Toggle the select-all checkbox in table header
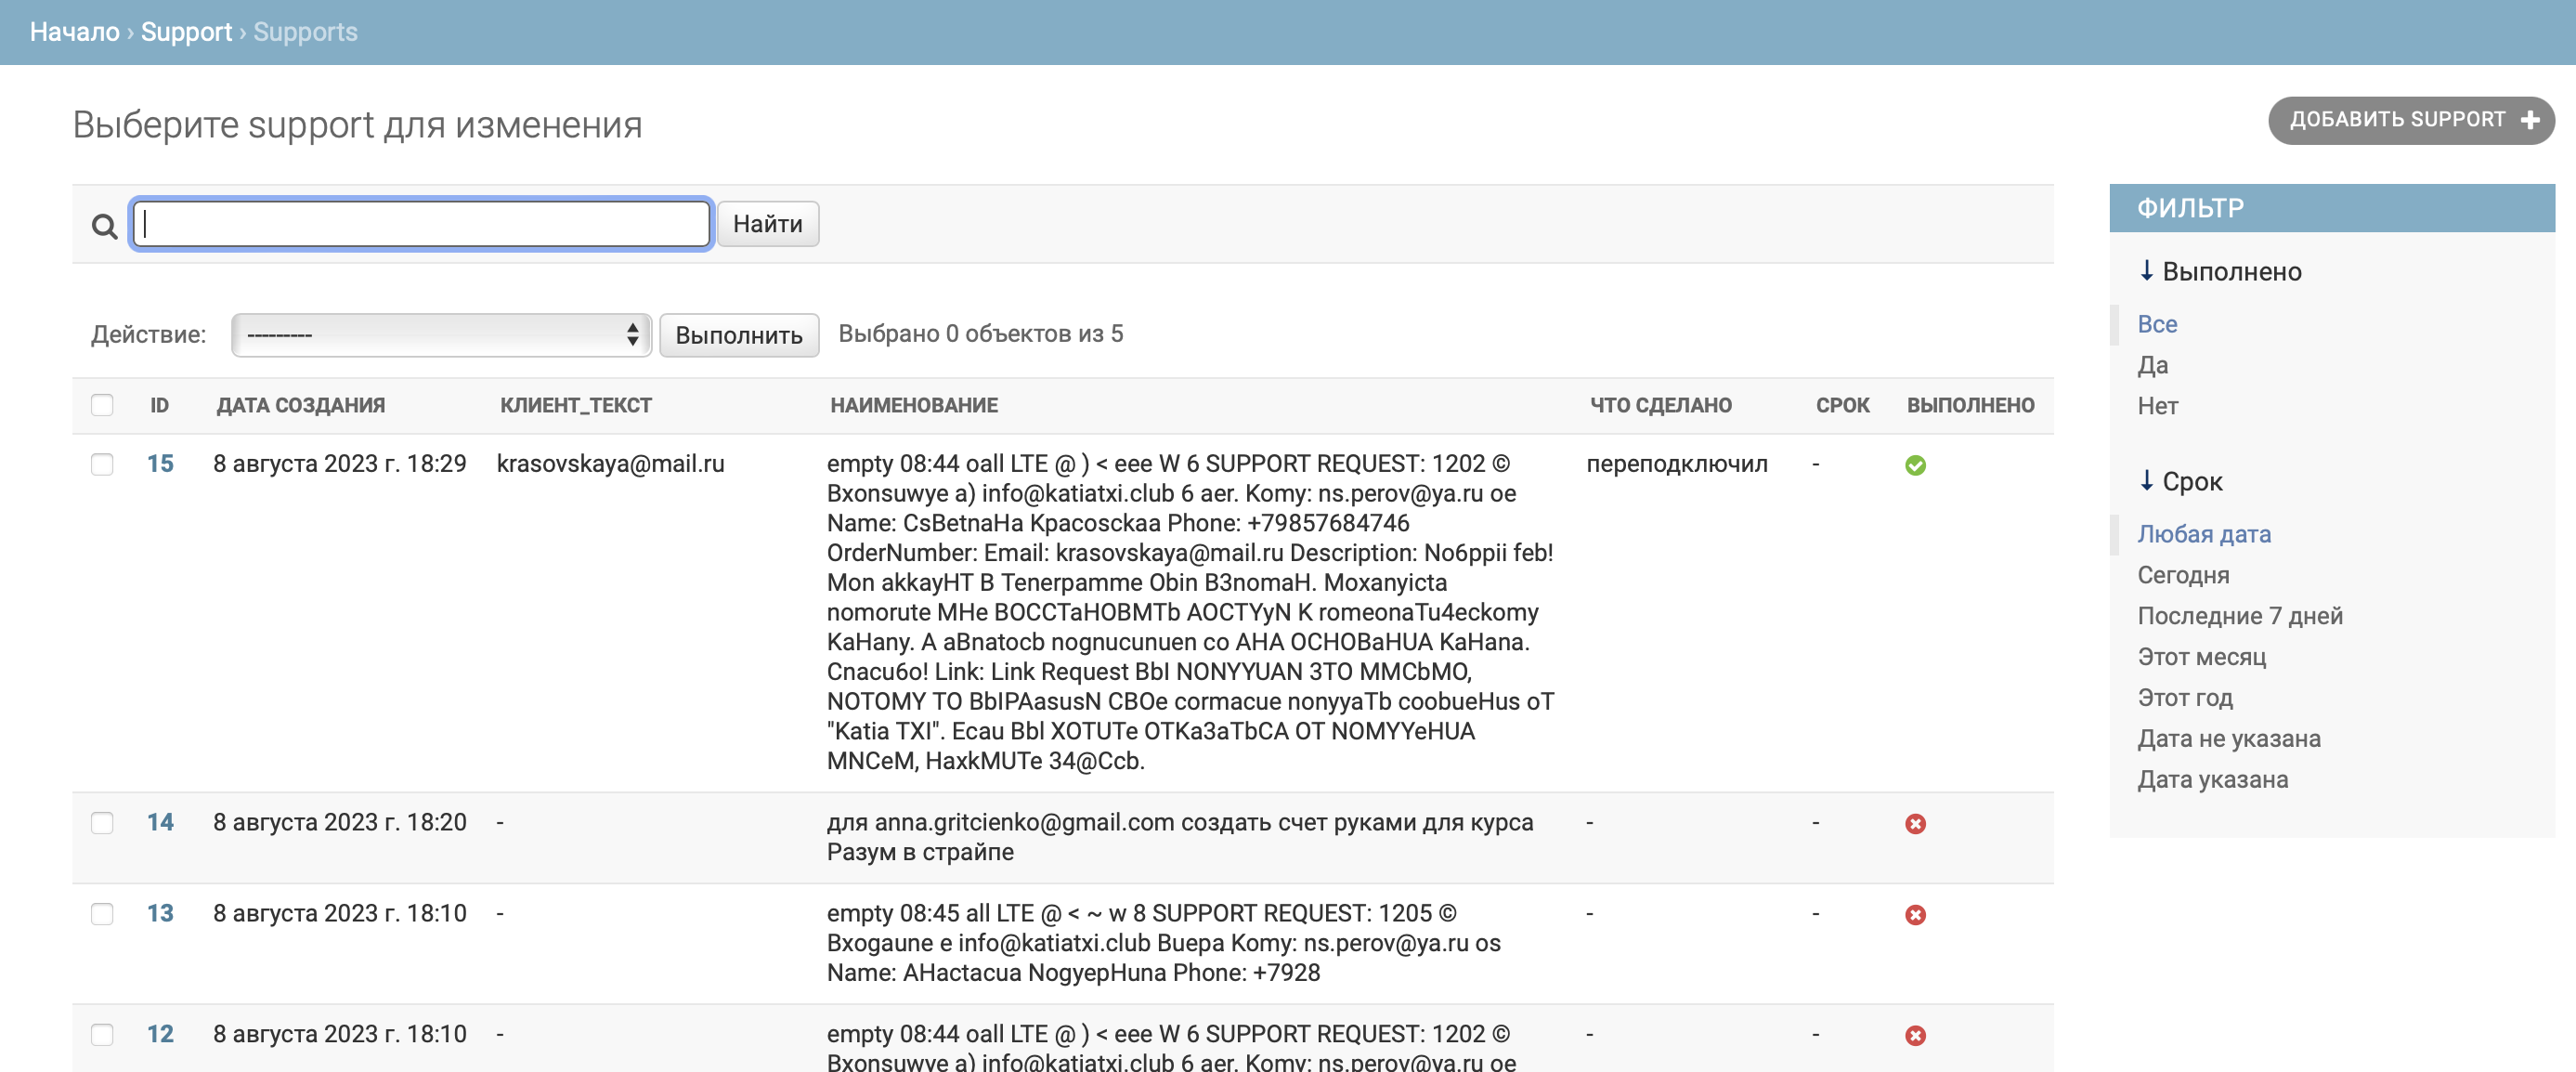2576x1072 pixels. pyautogui.click(x=102, y=405)
